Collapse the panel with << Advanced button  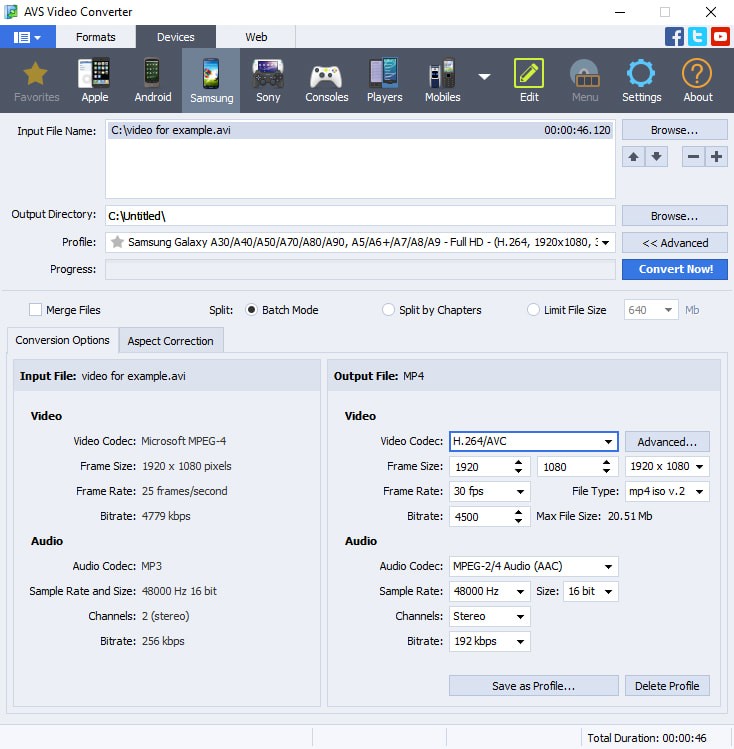coord(674,243)
